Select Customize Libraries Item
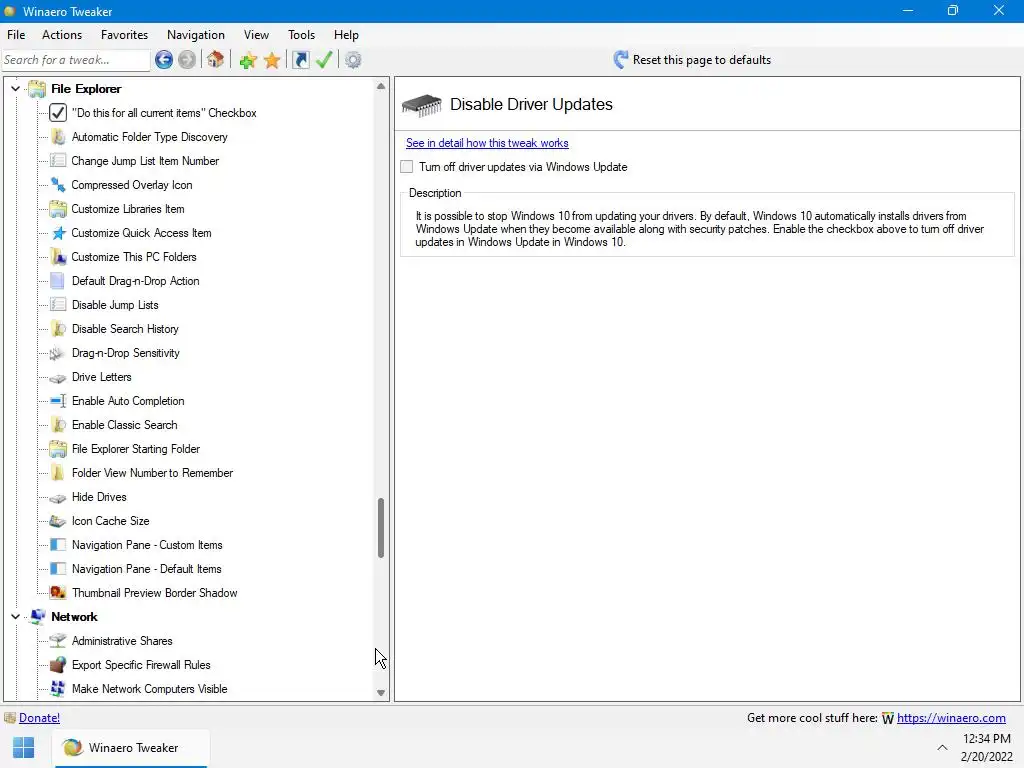Viewport: 1024px width, 768px height. (x=128, y=209)
